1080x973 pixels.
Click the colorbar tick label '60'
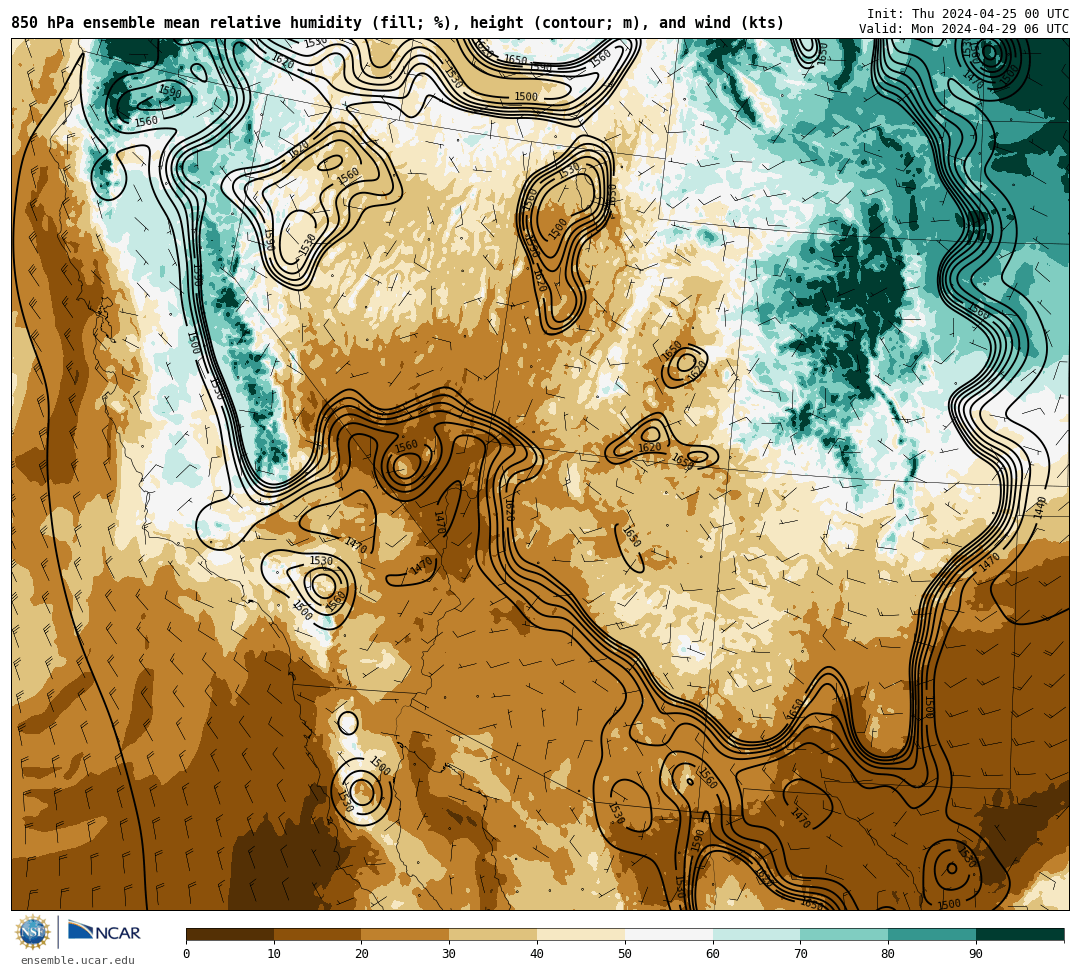tap(713, 954)
